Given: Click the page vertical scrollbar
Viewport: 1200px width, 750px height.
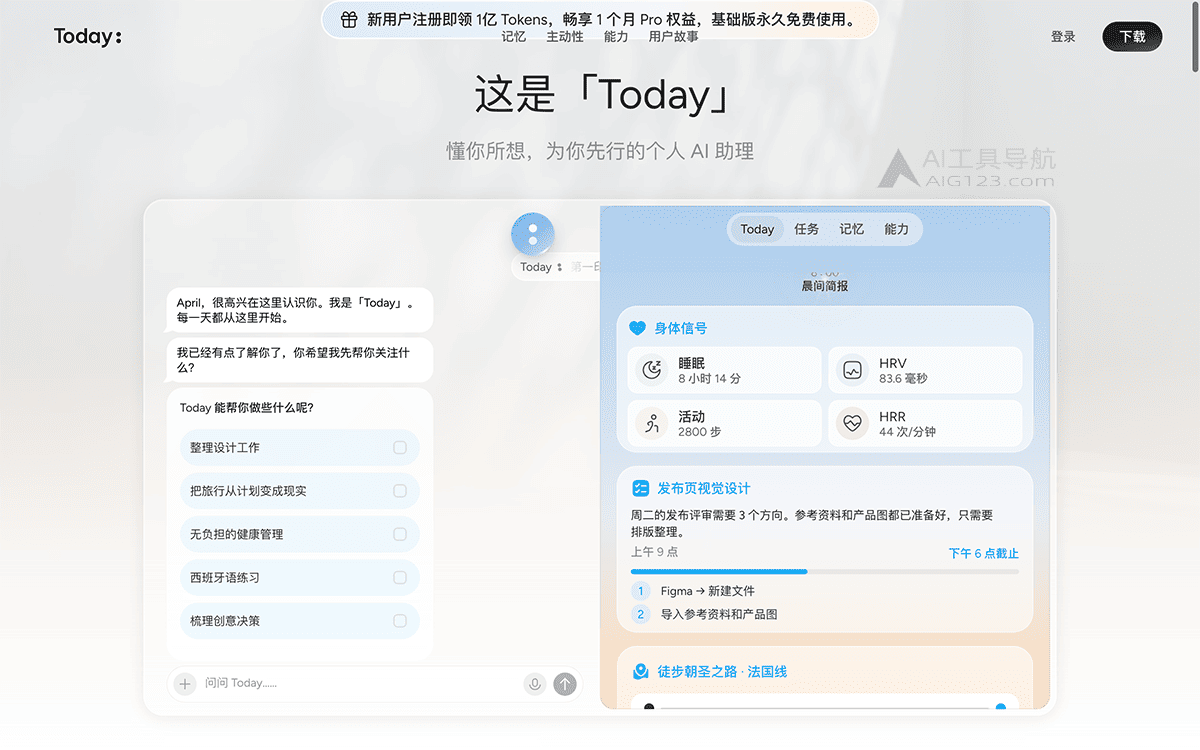Looking at the screenshot, I should [x=1194, y=37].
